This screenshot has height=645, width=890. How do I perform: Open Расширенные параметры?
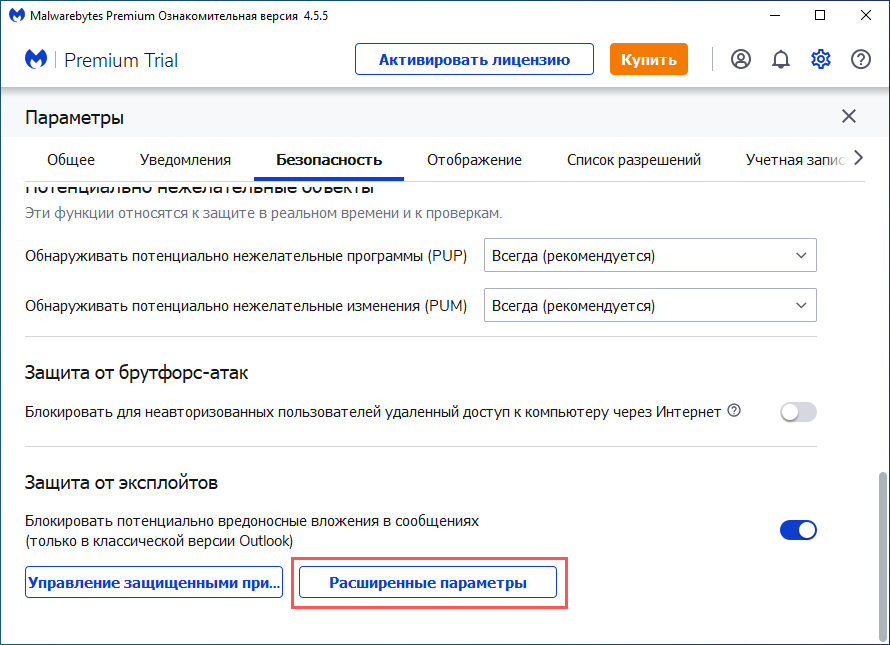pyautogui.click(x=428, y=583)
